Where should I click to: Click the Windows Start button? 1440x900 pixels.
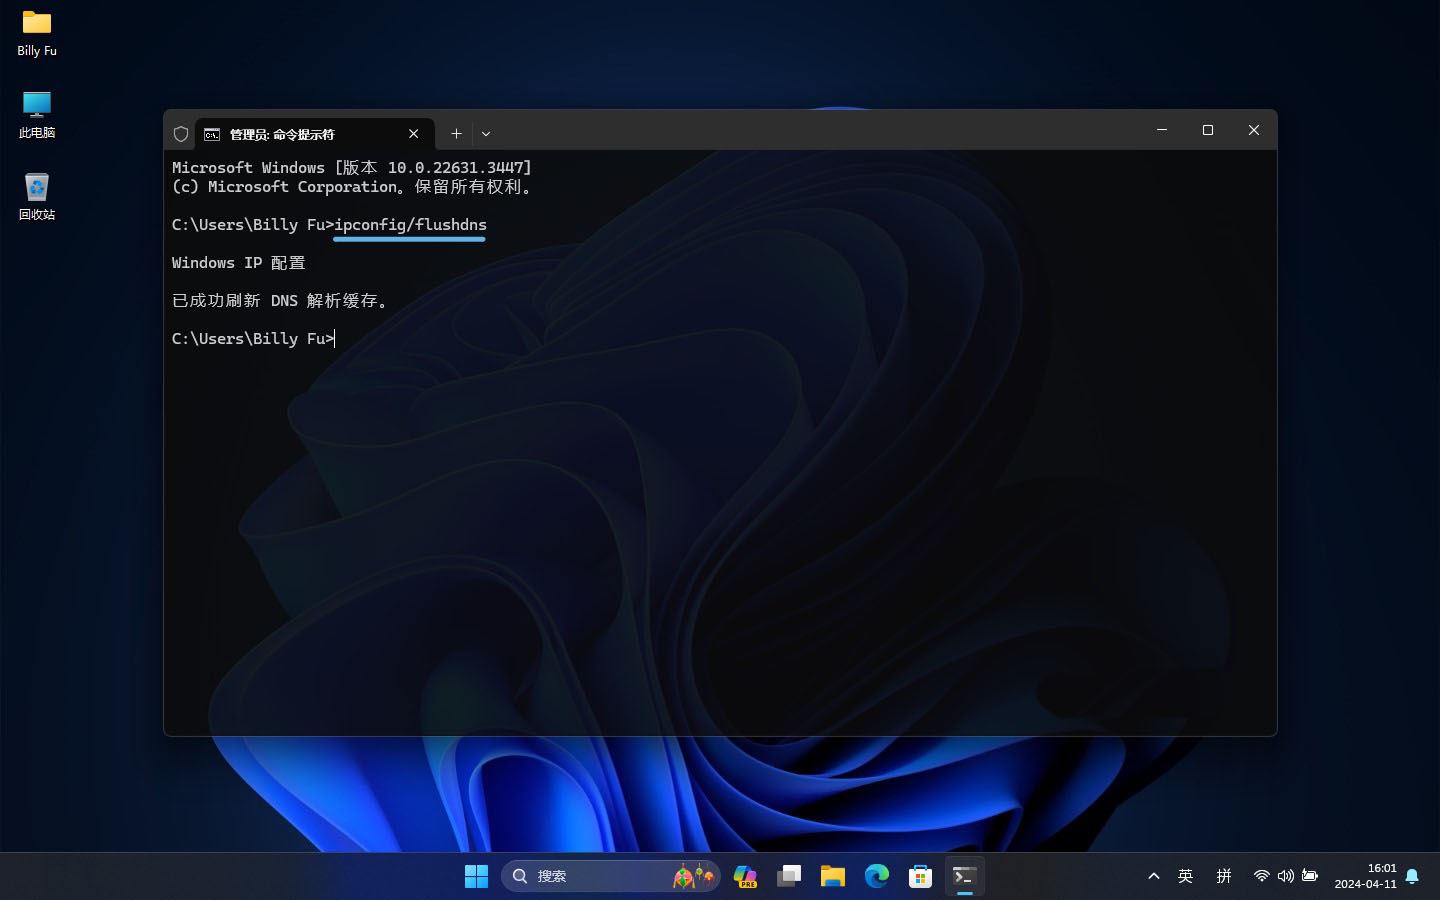click(477, 876)
